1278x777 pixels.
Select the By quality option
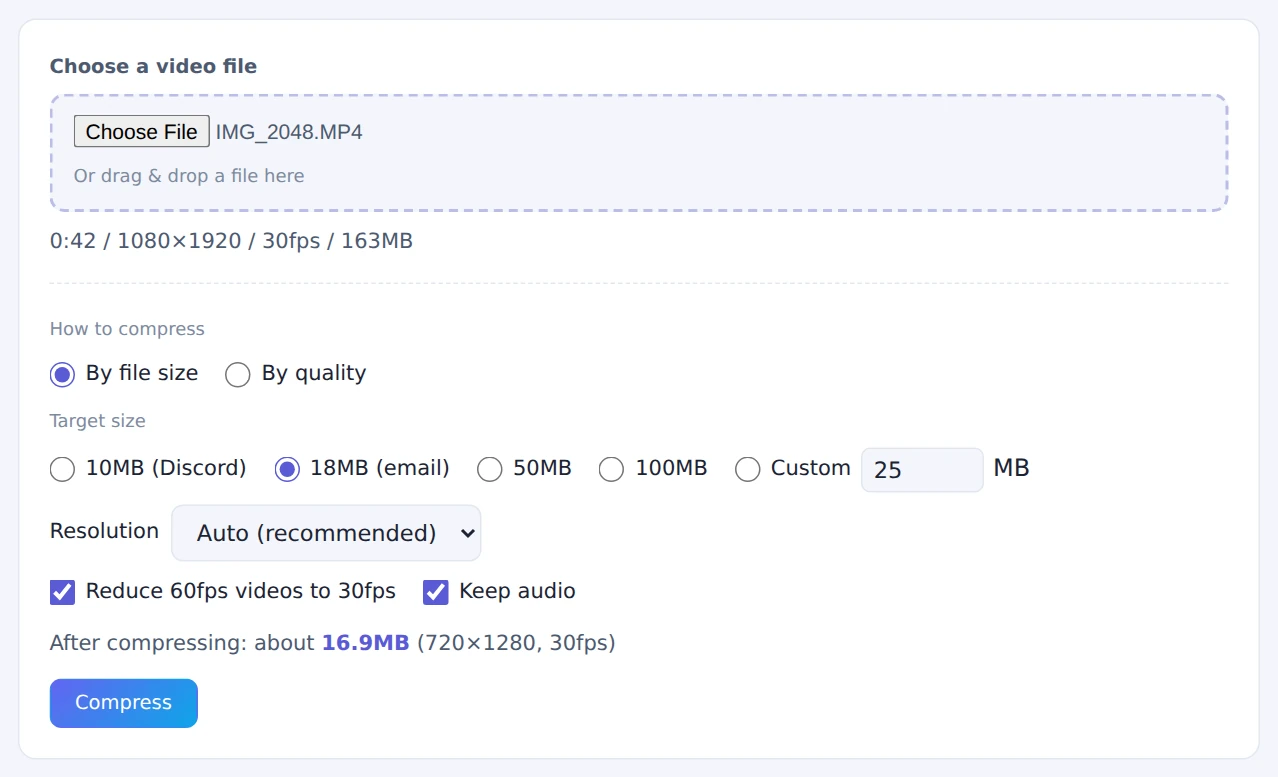click(238, 375)
